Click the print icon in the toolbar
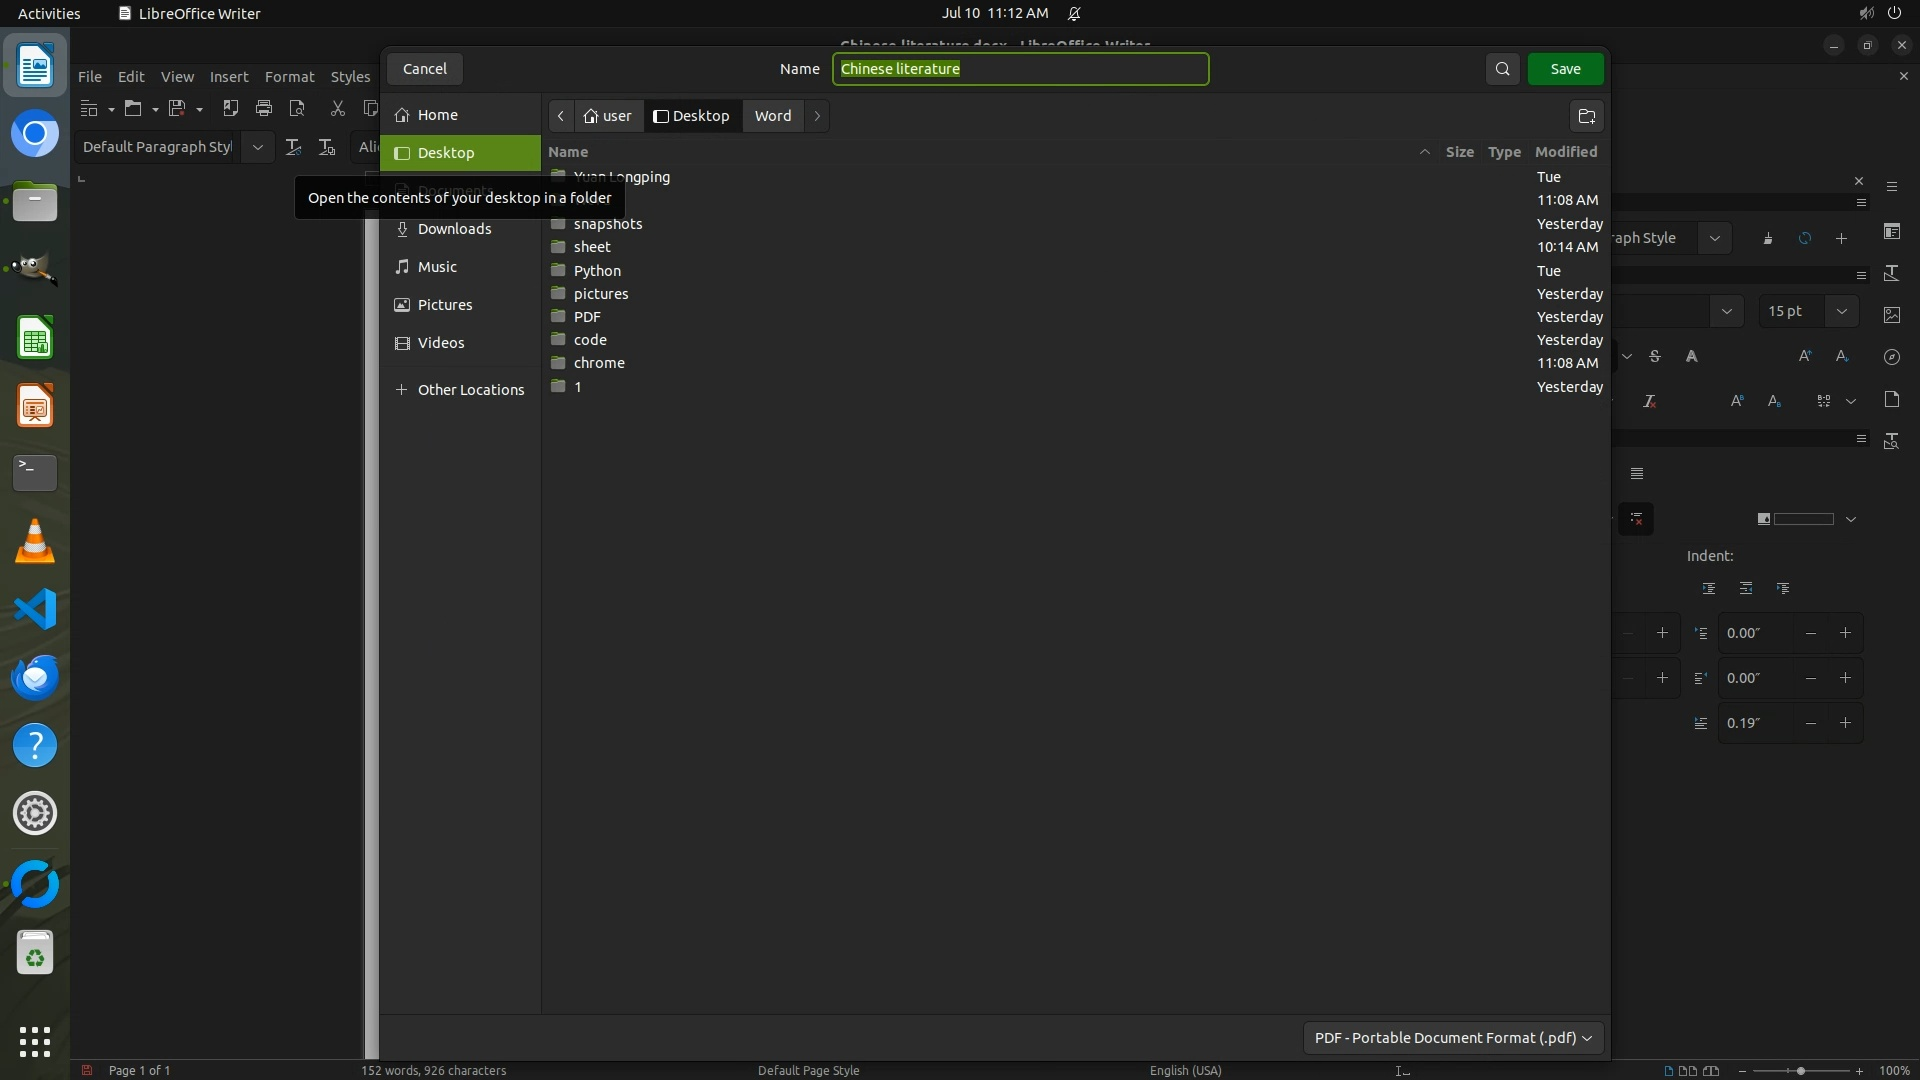Viewport: 1920px width, 1080px height. [264, 108]
